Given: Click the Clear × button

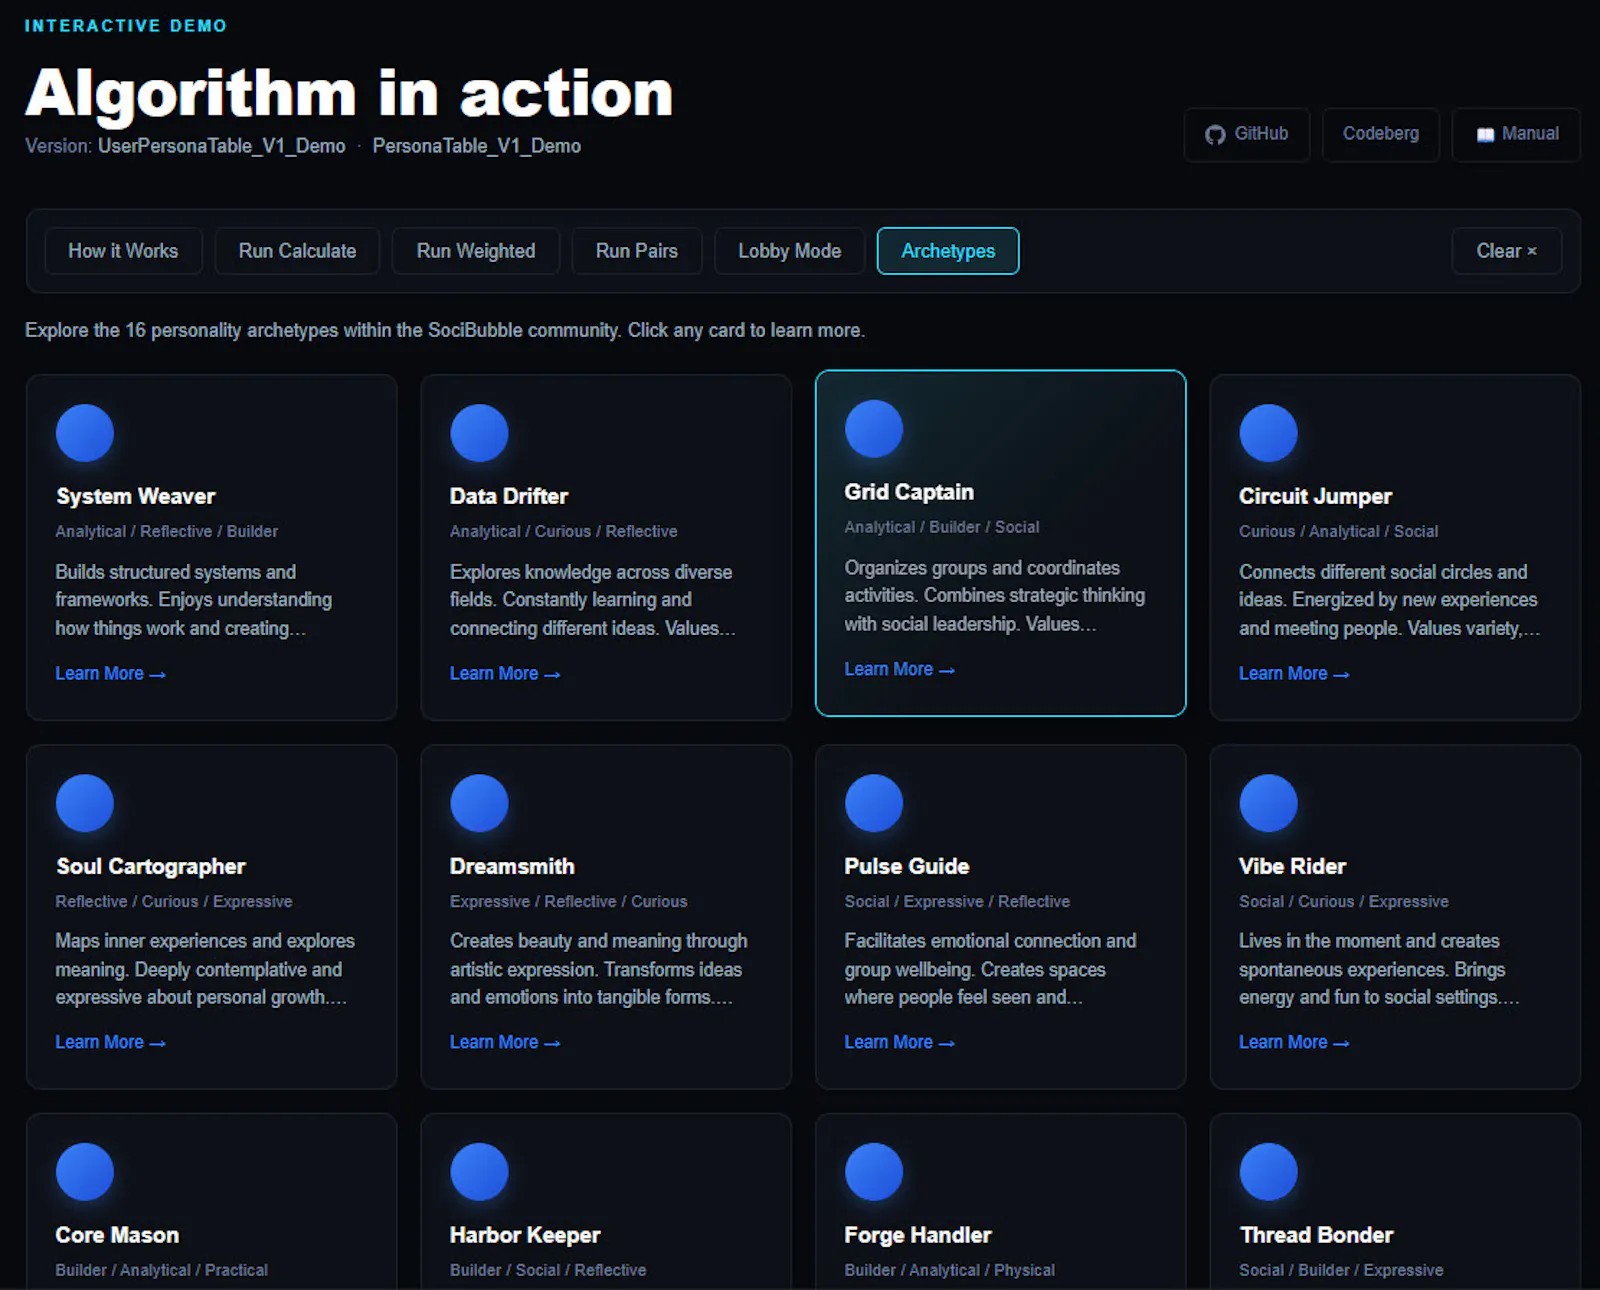Looking at the screenshot, I should coord(1506,251).
